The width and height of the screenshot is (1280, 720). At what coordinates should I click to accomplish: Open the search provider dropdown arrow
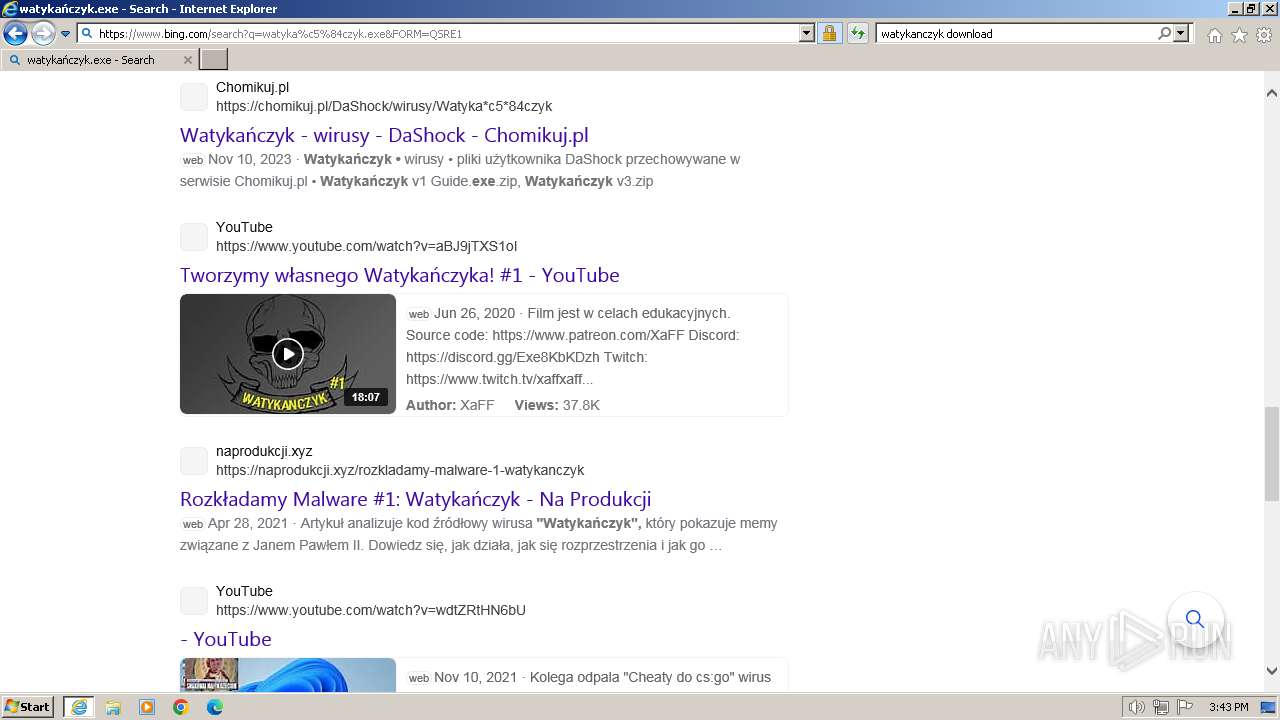coord(1182,33)
